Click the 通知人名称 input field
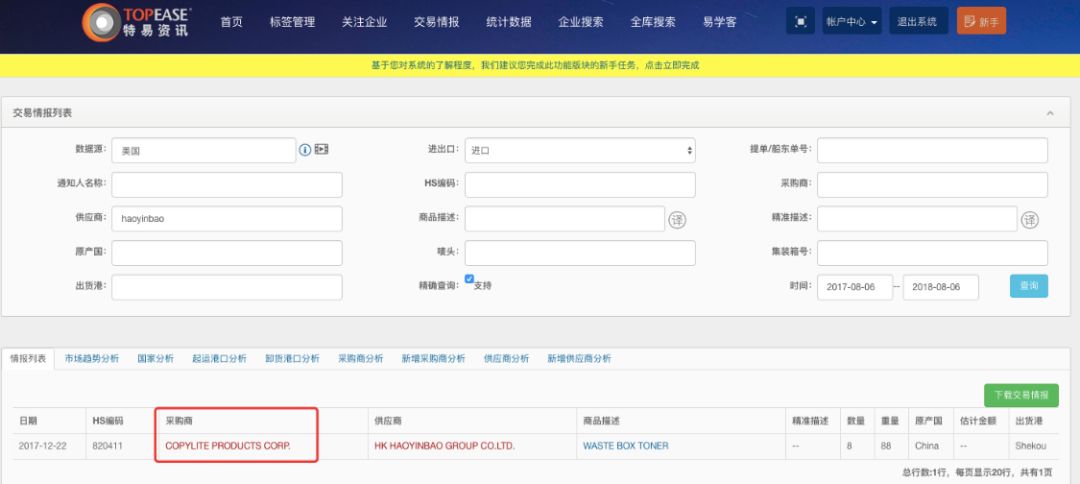The width and height of the screenshot is (1080, 484). (x=227, y=185)
